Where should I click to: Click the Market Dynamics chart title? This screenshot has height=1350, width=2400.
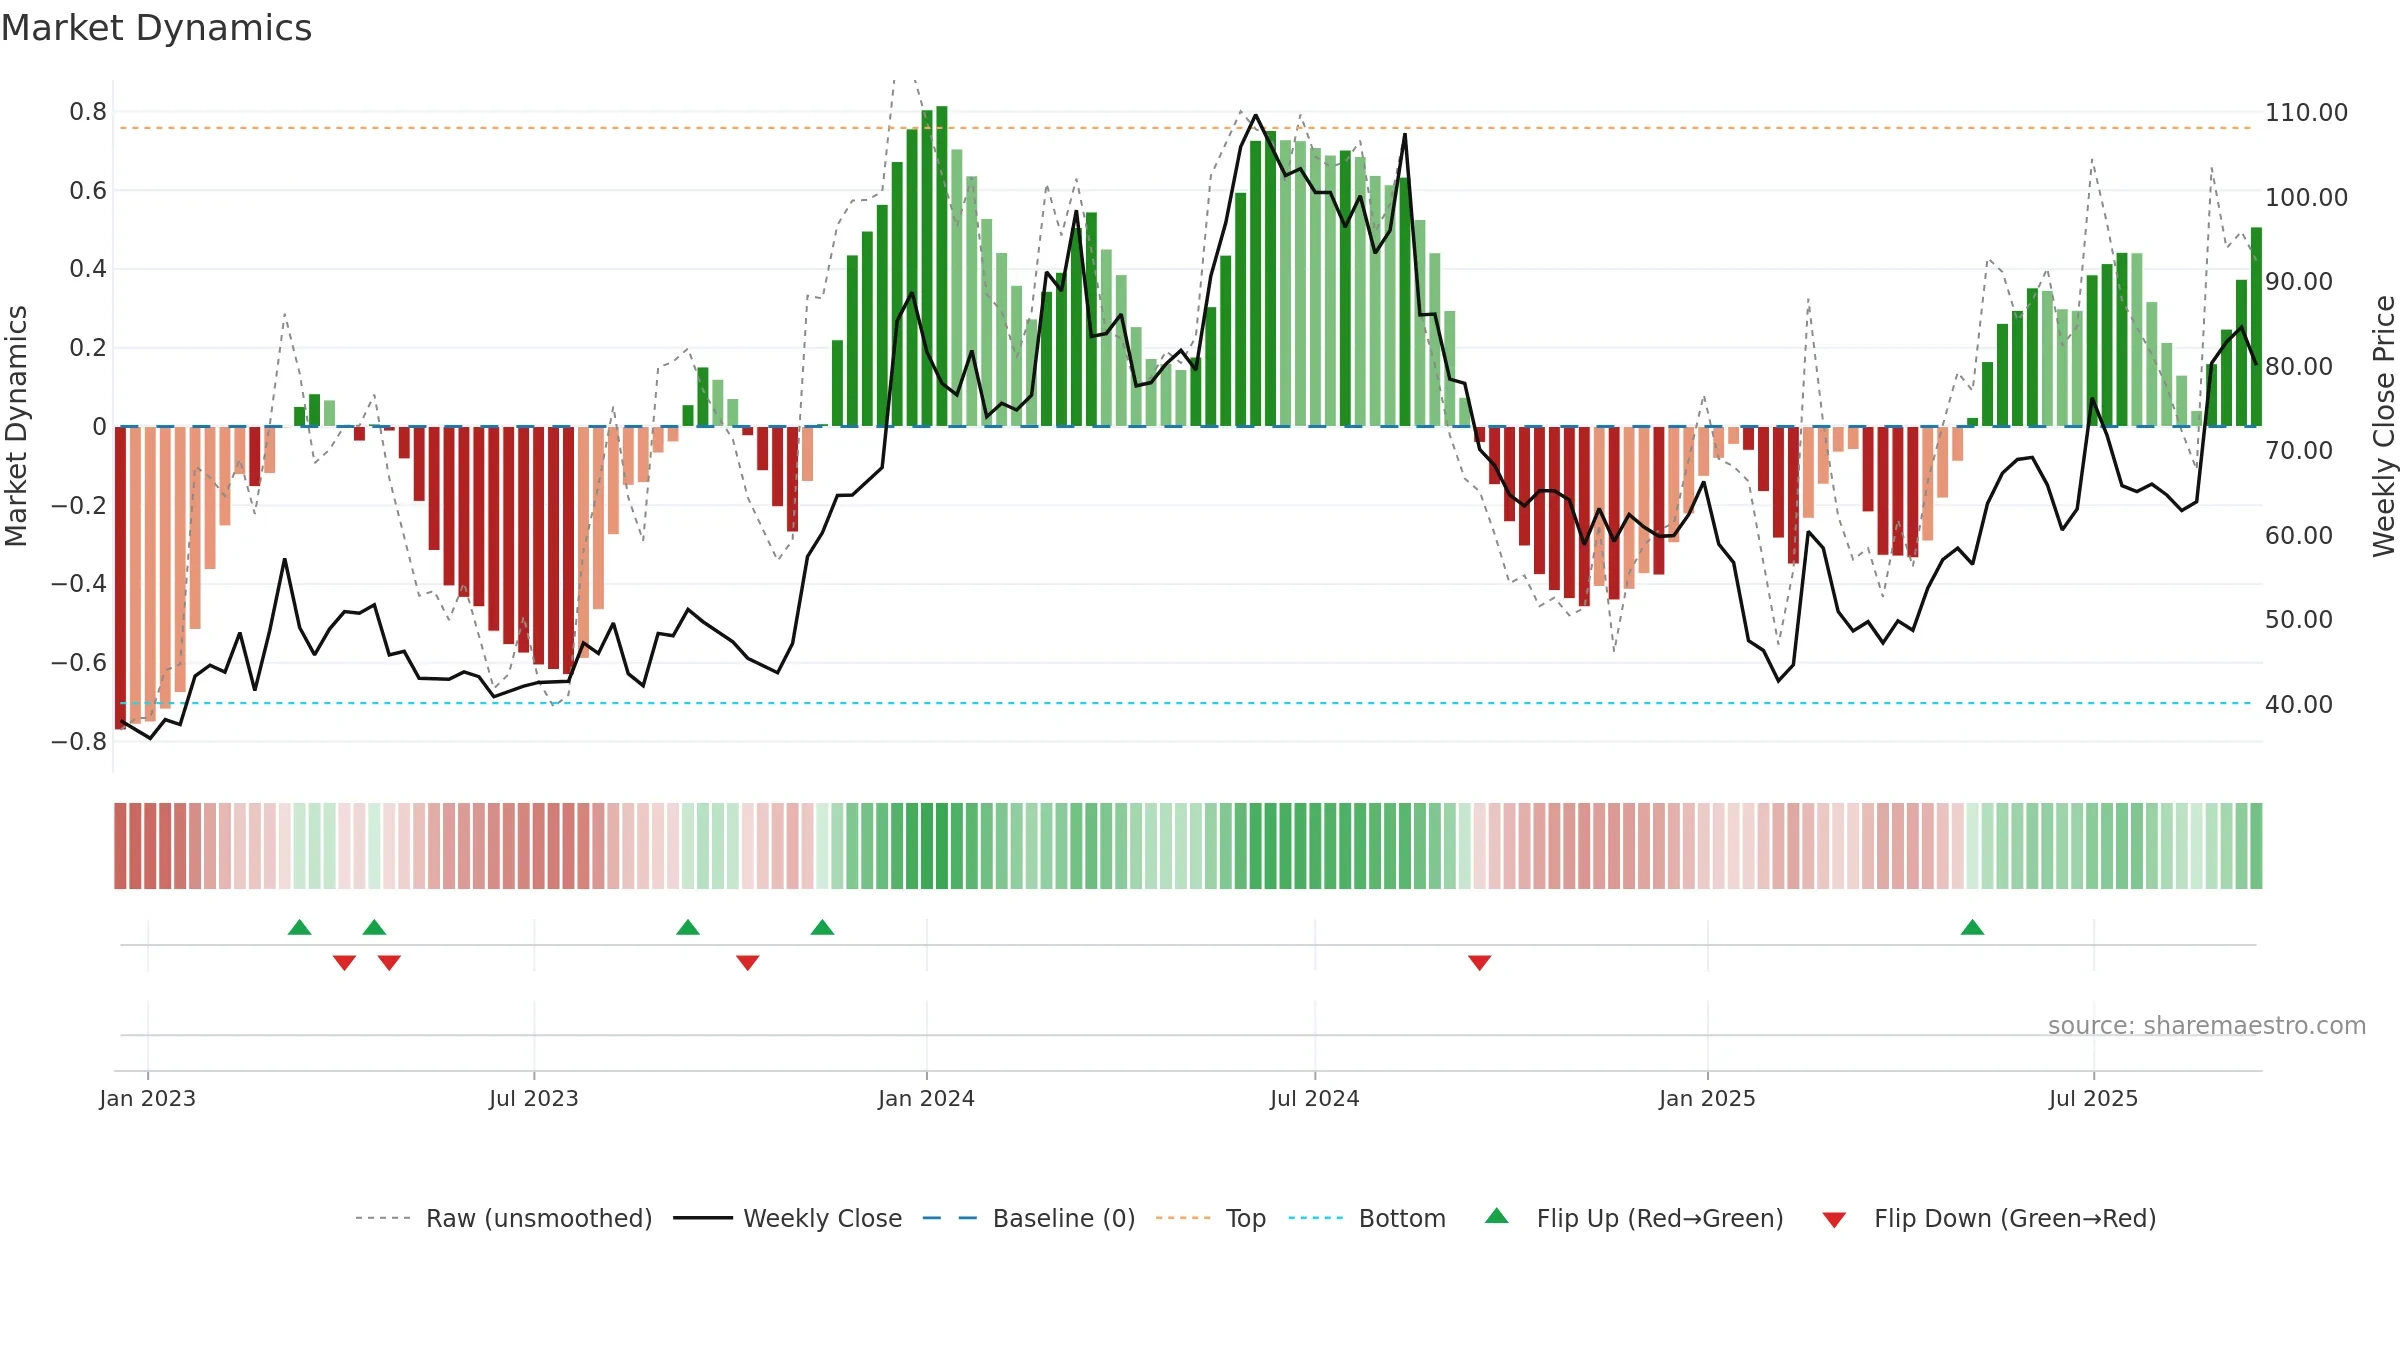point(157,28)
